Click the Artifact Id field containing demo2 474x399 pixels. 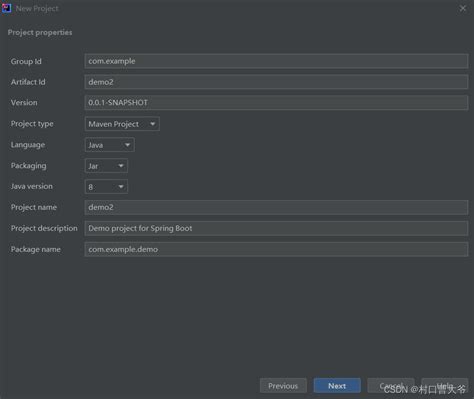click(276, 82)
